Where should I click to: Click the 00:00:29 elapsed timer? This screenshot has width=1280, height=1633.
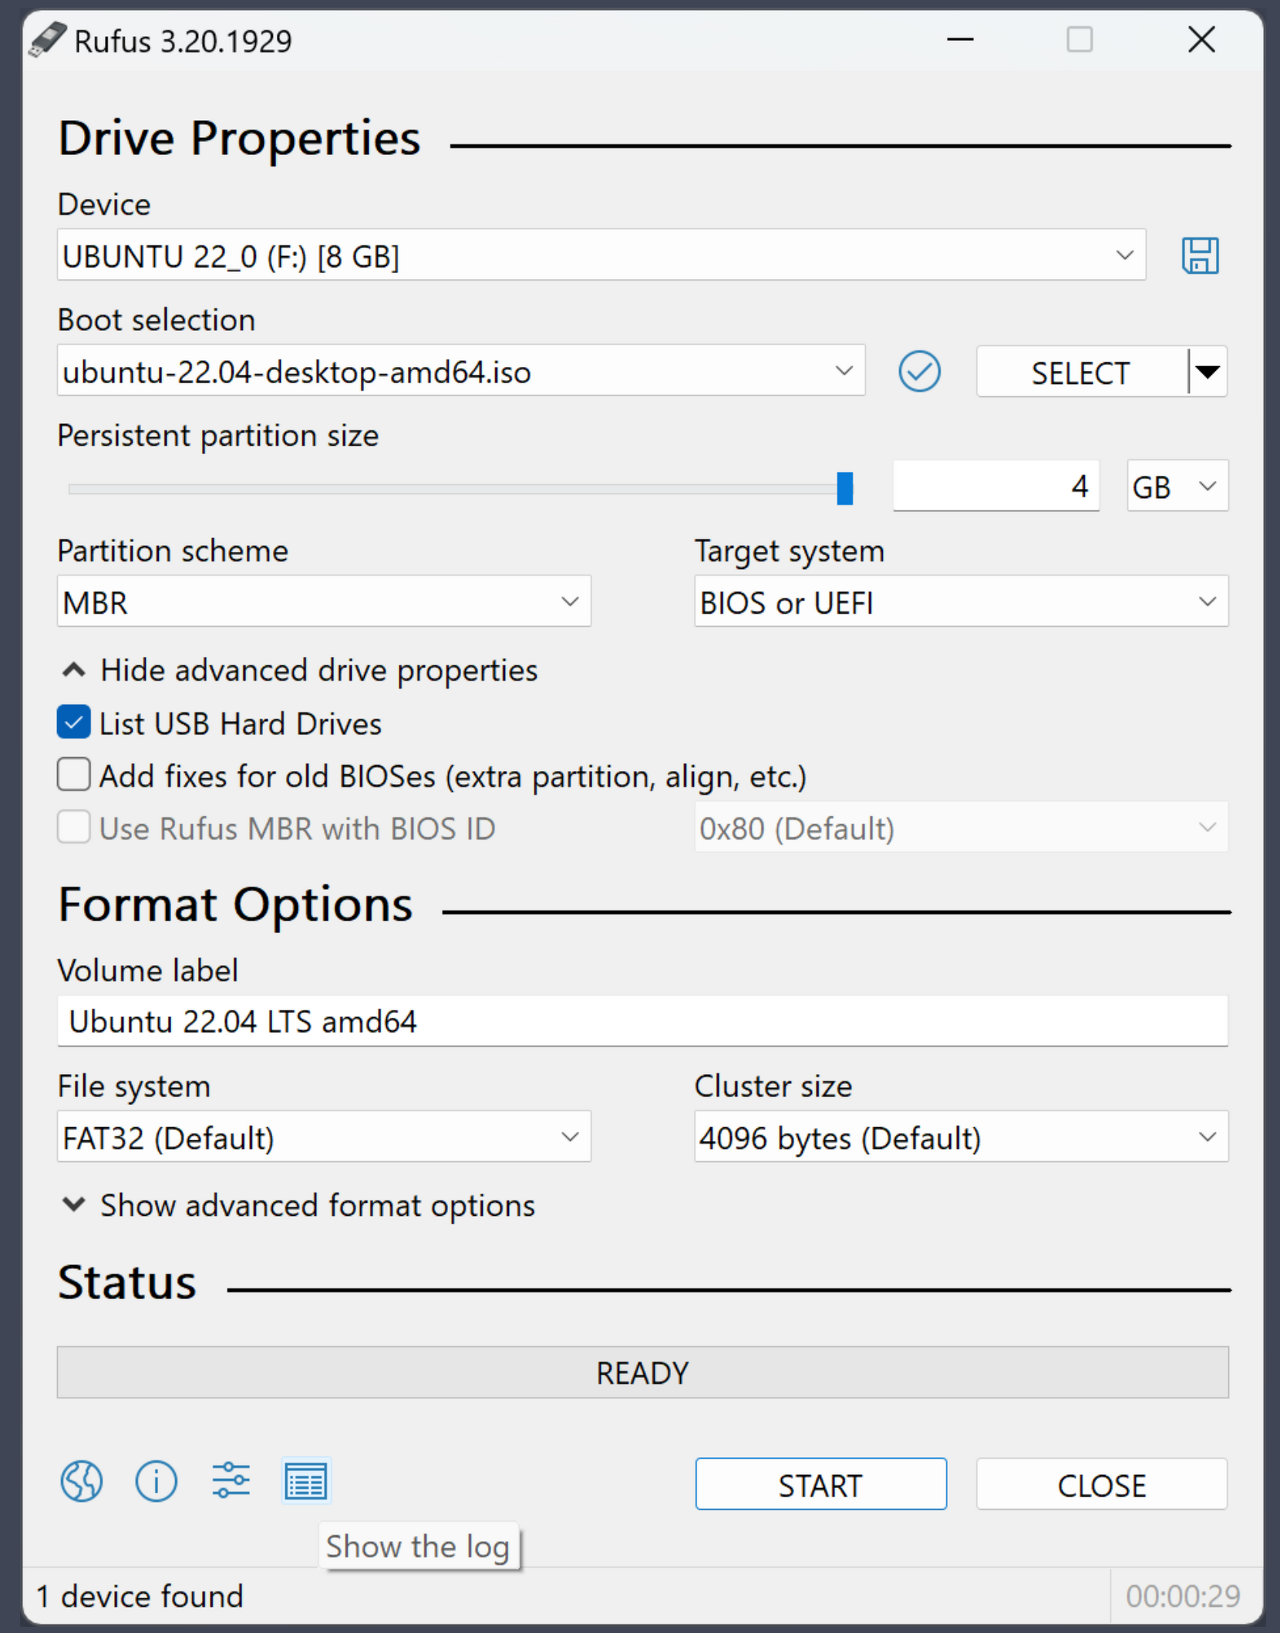[x=1184, y=1596]
